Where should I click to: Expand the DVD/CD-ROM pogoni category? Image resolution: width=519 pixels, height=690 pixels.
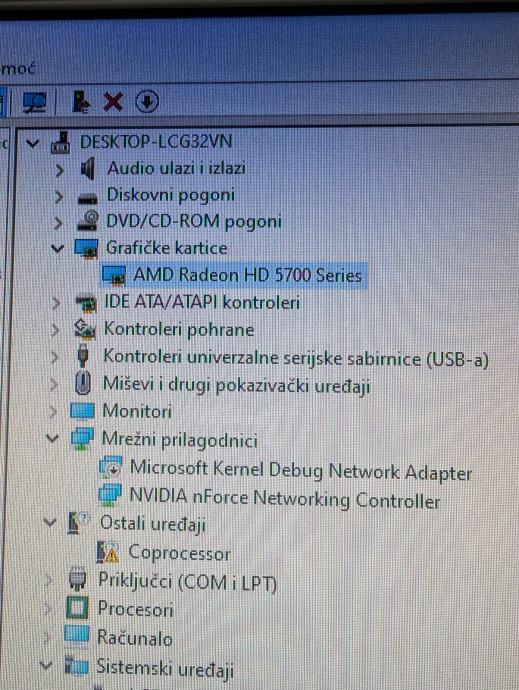(58, 223)
